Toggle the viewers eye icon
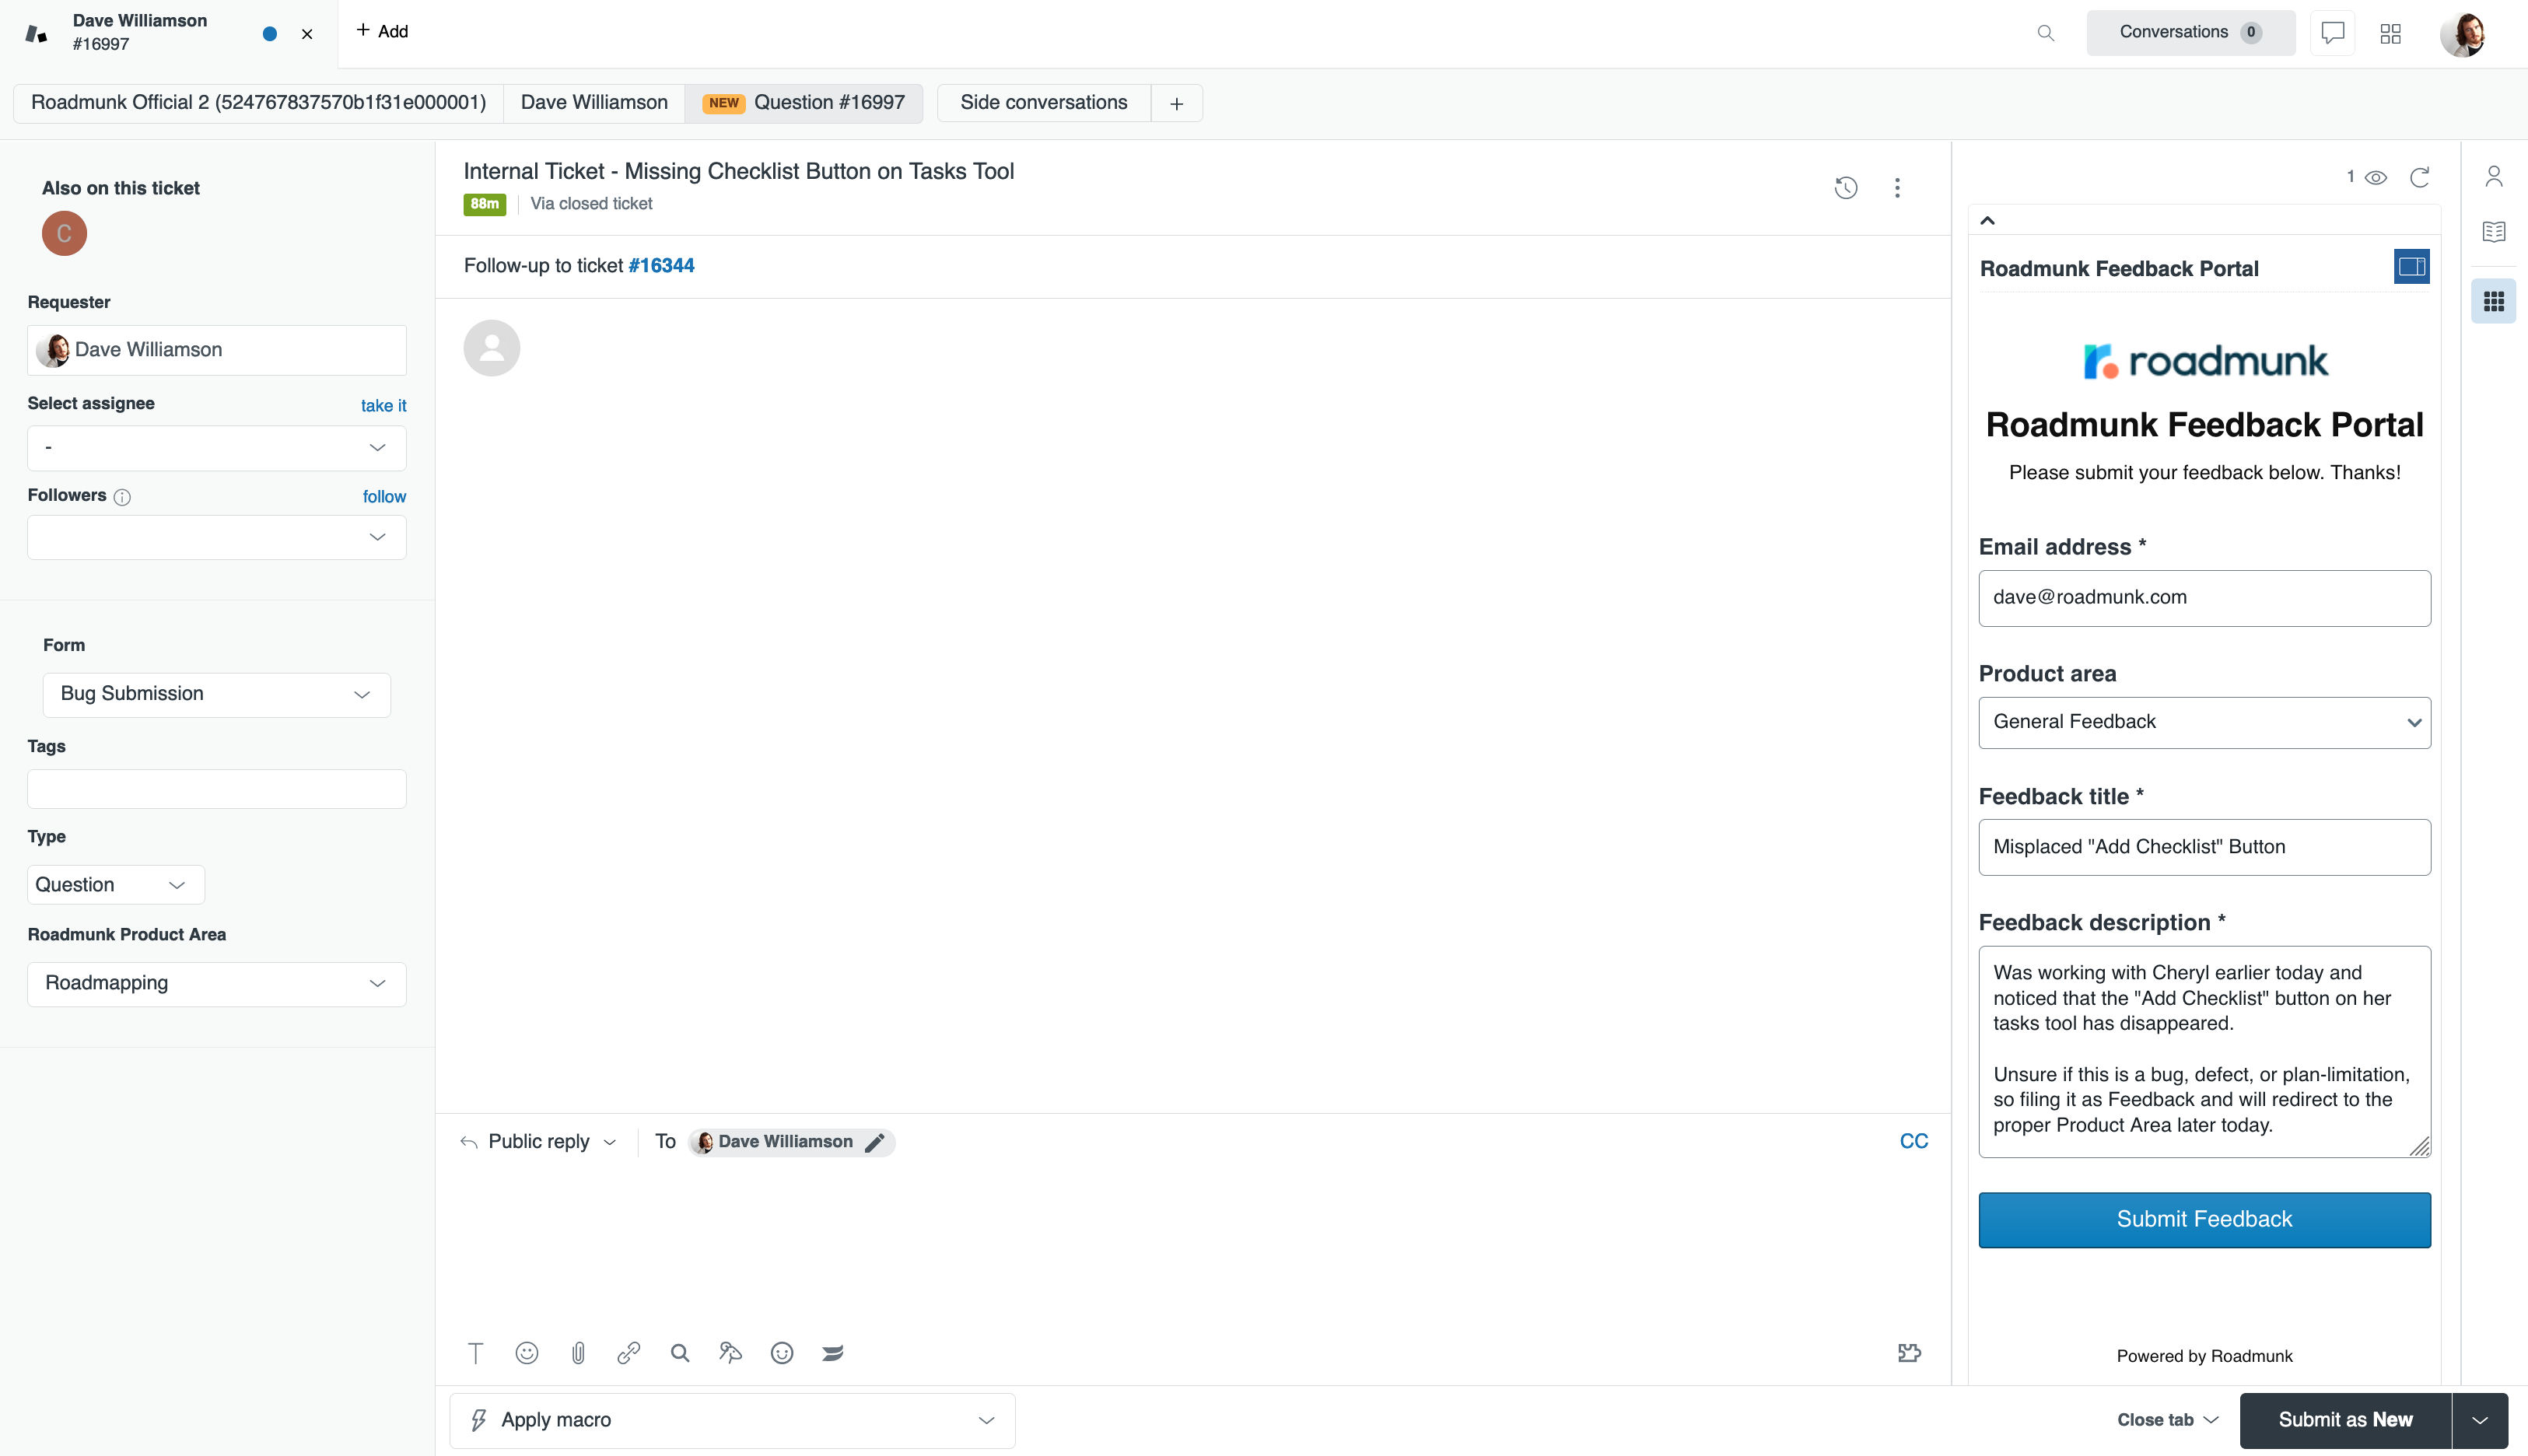This screenshot has width=2528, height=1456. [x=2376, y=178]
